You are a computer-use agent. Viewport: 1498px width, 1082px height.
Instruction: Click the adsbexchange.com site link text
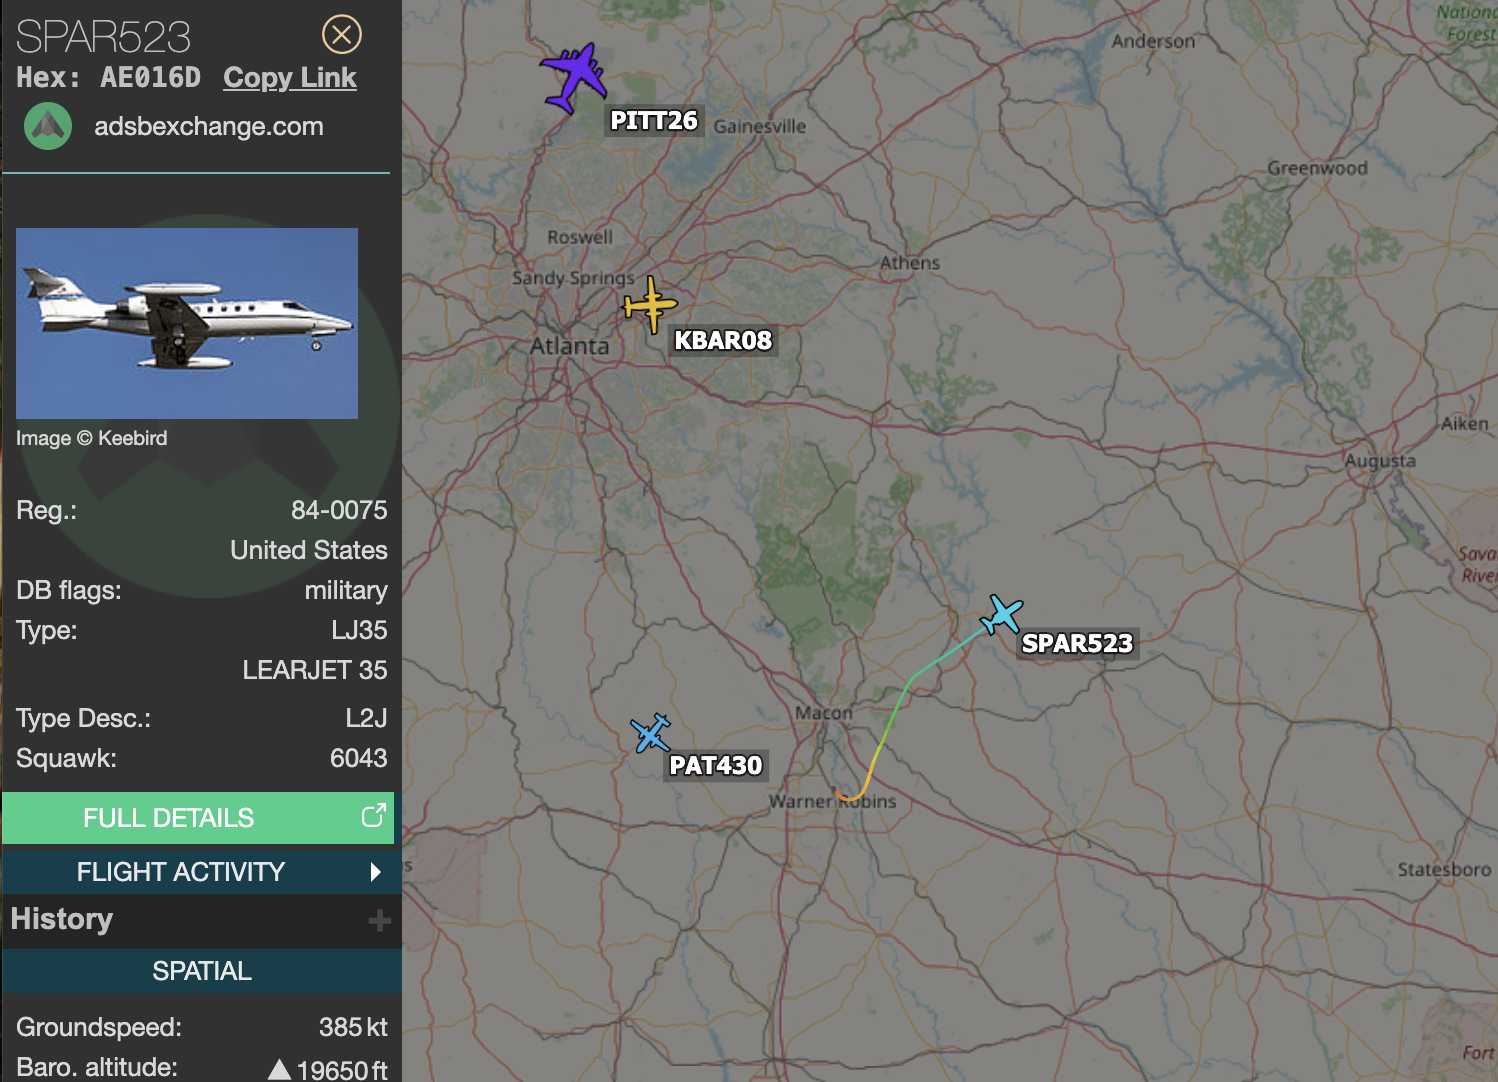pyautogui.click(x=209, y=127)
